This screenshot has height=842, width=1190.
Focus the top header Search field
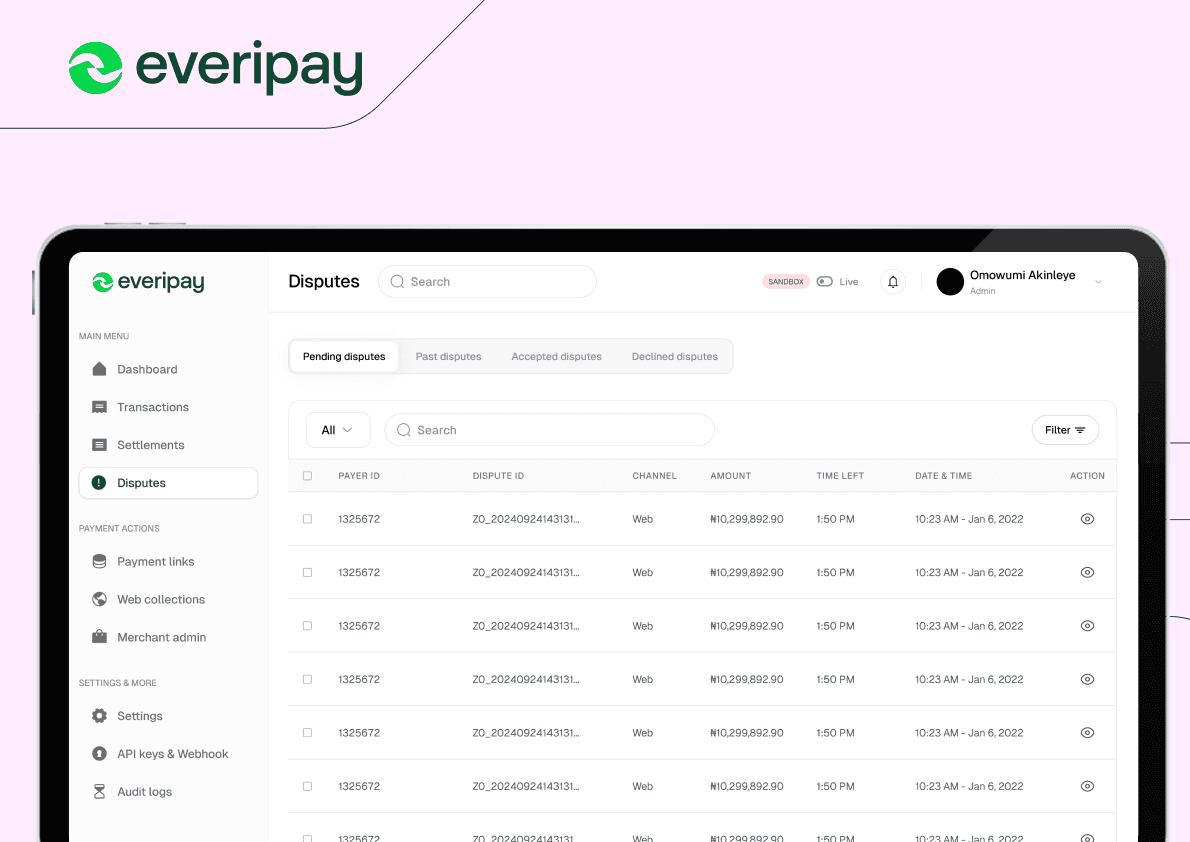tap(487, 282)
